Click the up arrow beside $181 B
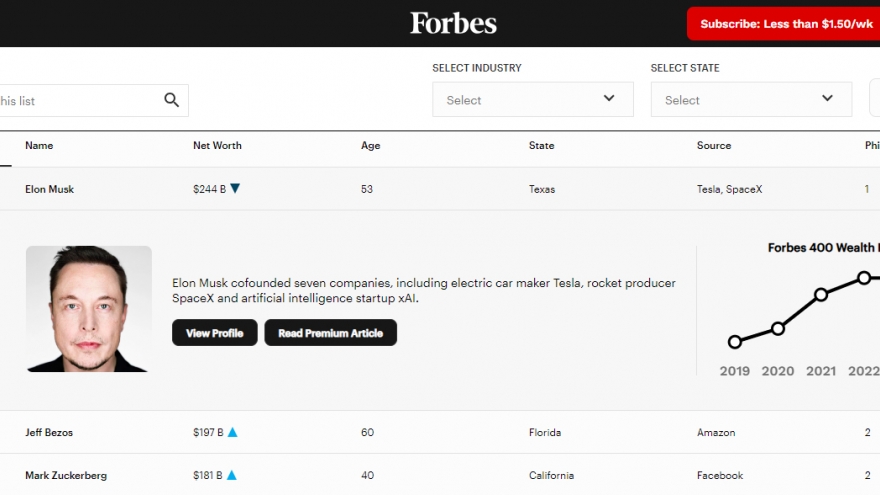 coord(232,475)
